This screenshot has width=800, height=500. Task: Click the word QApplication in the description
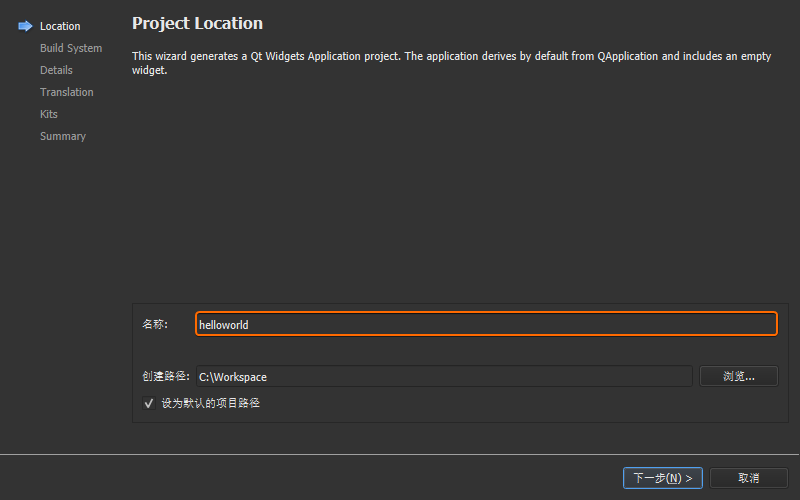pyautogui.click(x=628, y=56)
